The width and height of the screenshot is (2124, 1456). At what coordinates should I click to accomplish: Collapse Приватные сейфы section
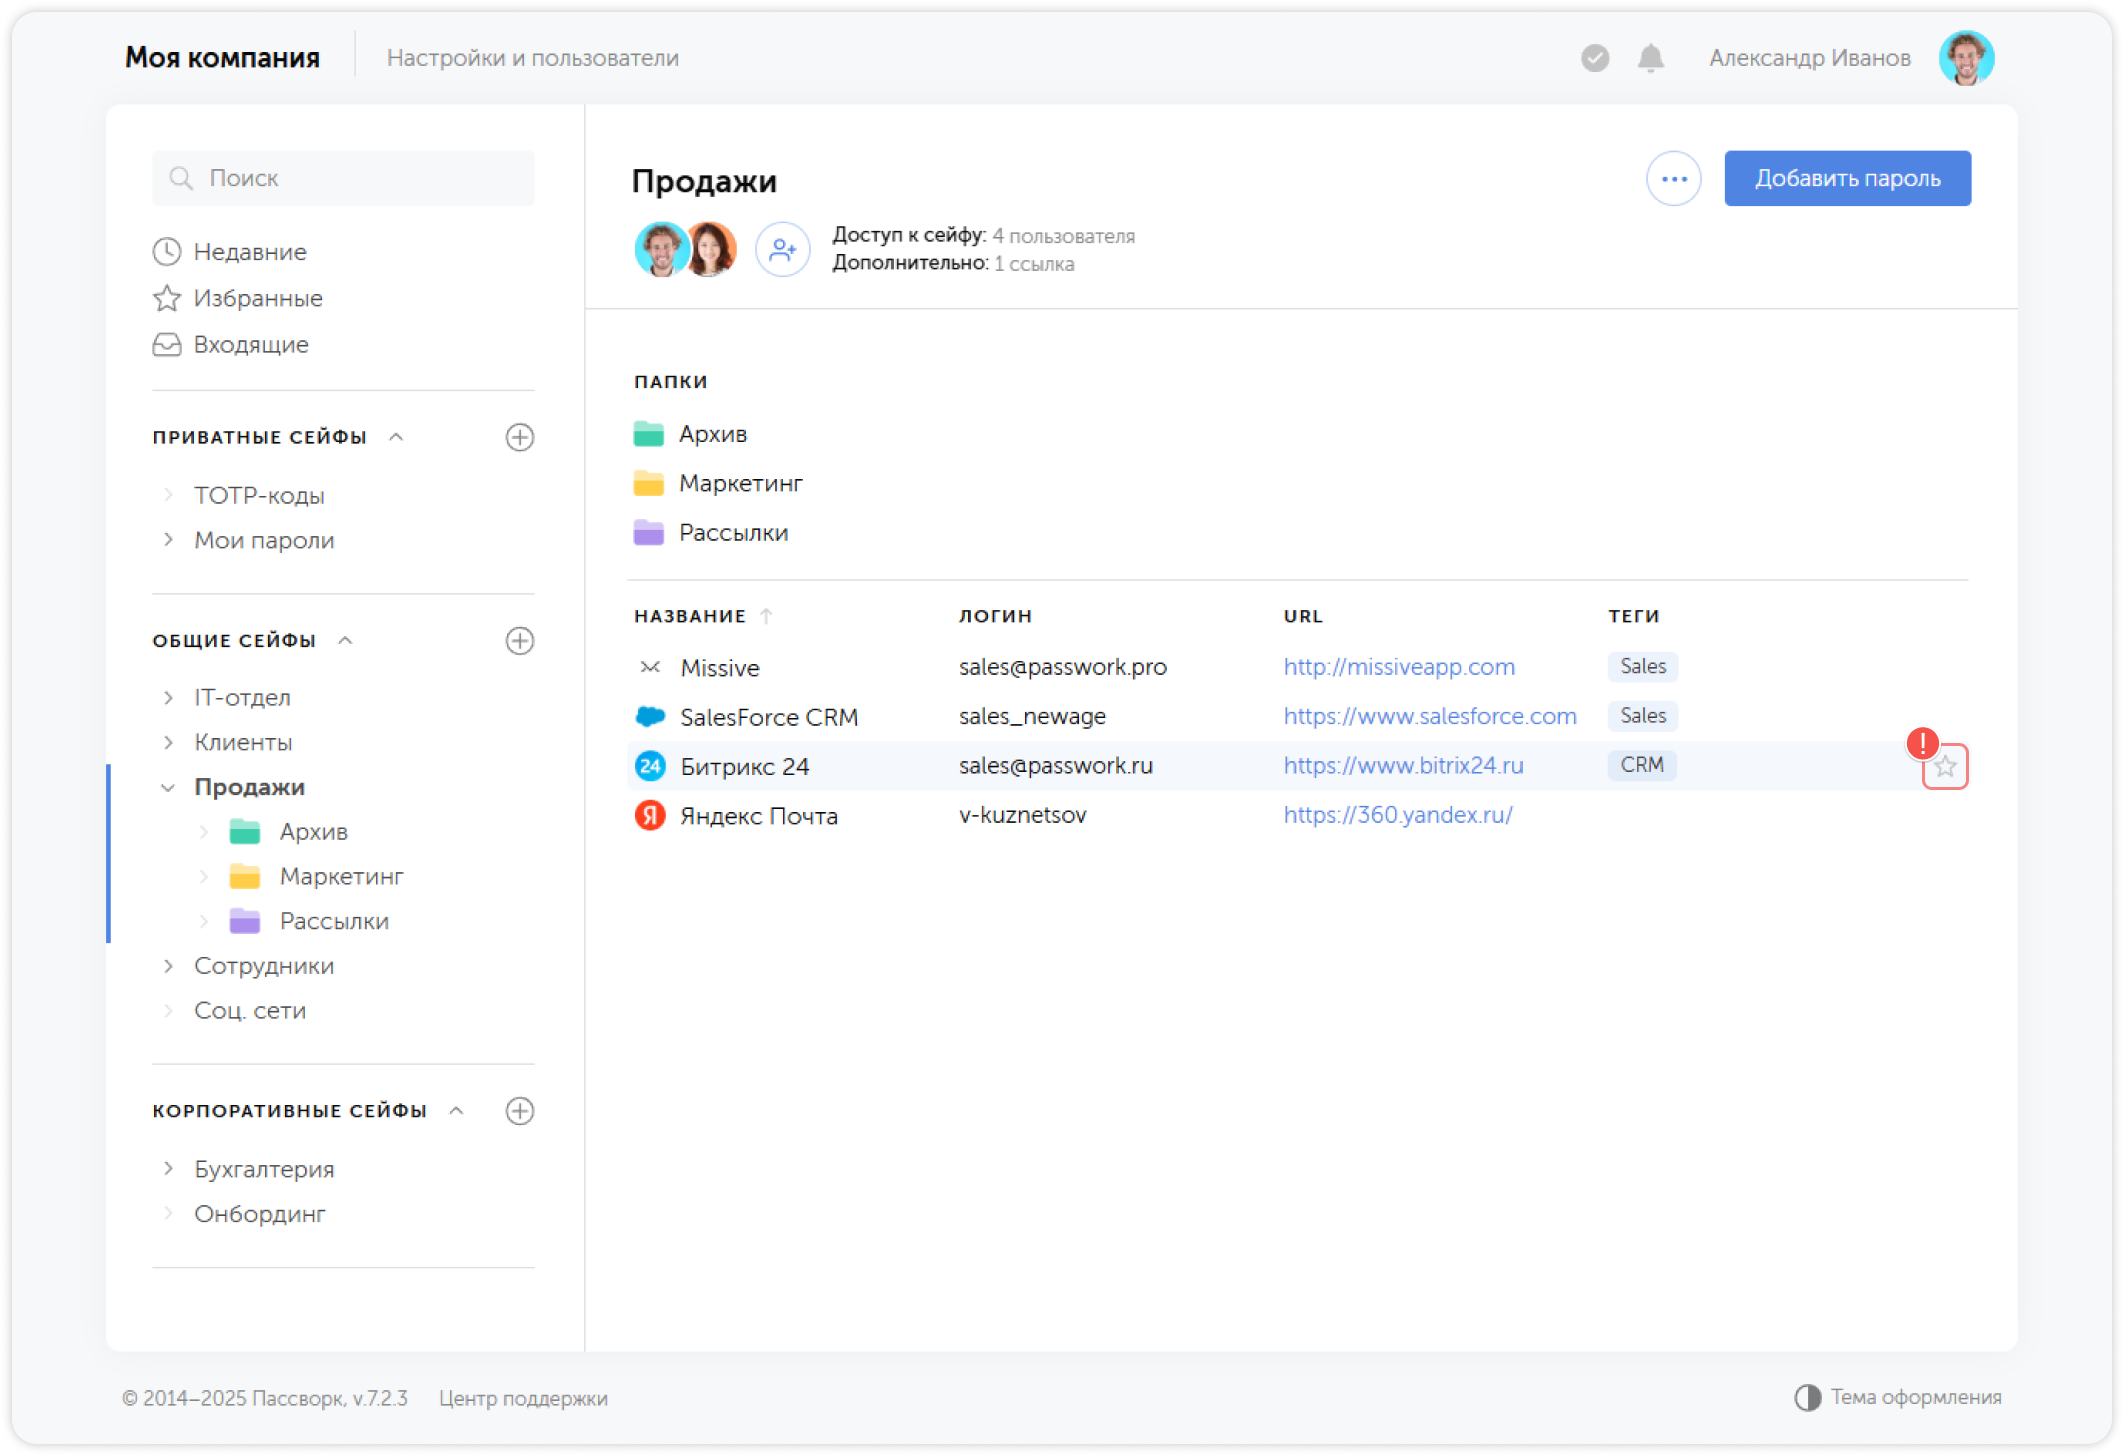[396, 437]
